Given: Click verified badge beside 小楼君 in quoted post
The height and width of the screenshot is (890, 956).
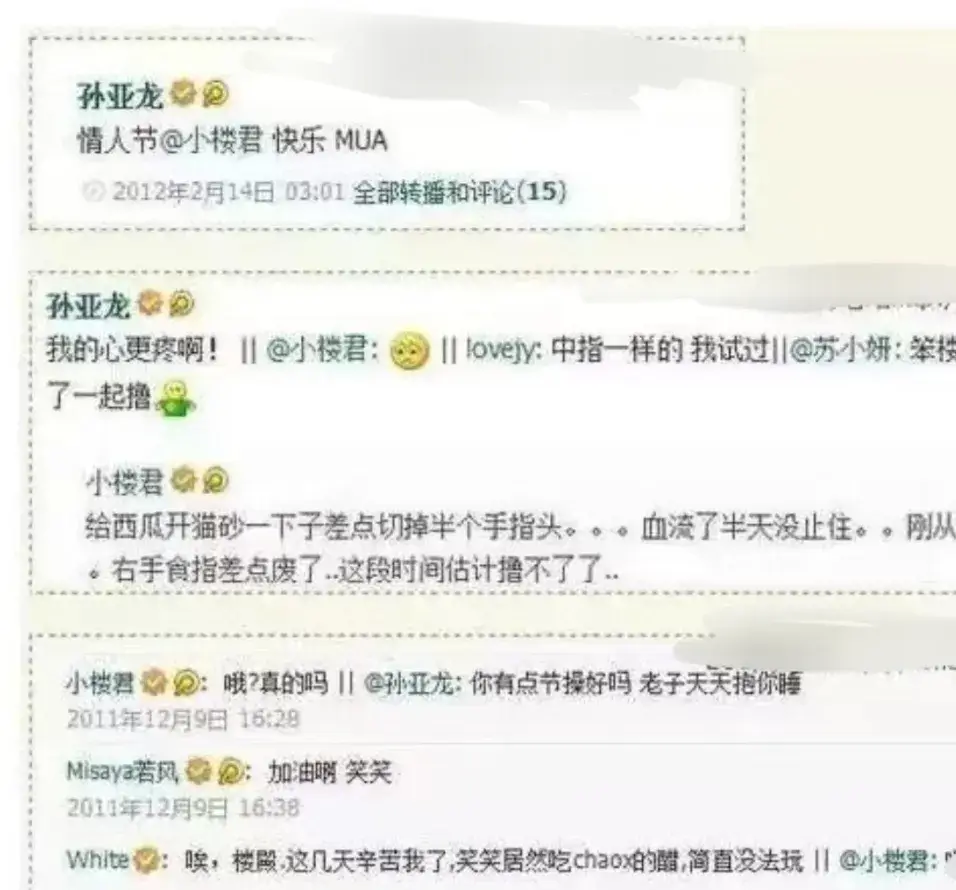Looking at the screenshot, I should [181, 480].
